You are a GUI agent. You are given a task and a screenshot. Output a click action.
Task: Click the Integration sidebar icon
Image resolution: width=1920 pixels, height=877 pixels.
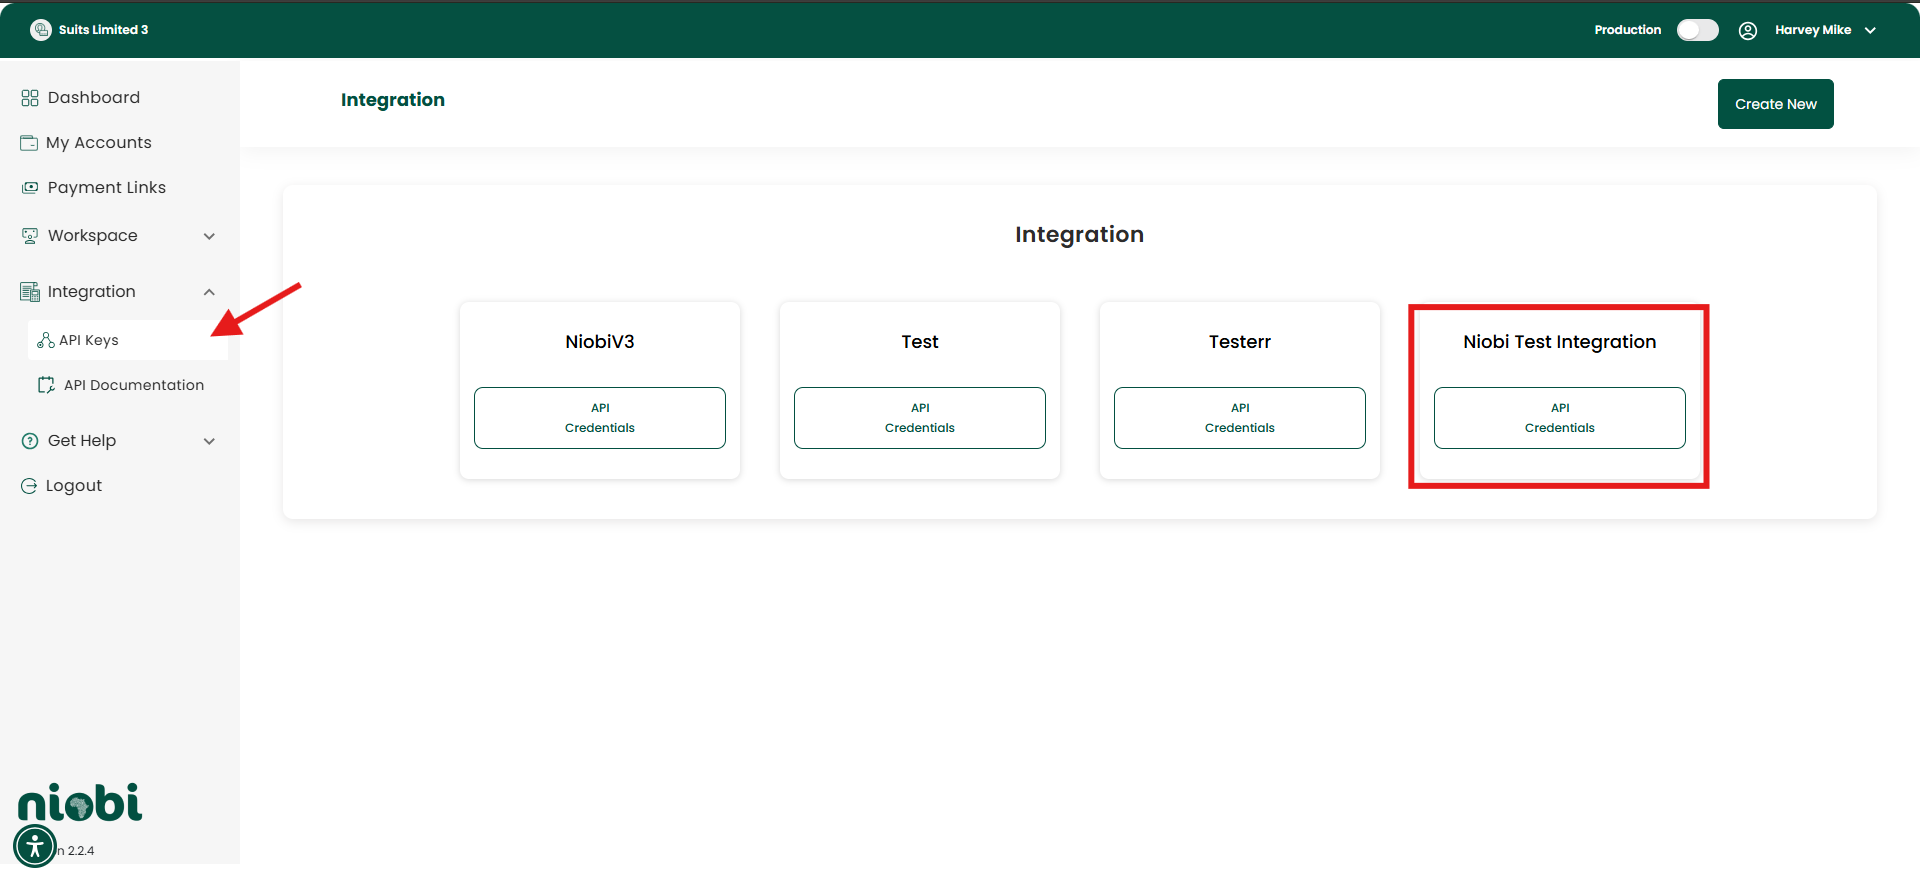coord(30,292)
